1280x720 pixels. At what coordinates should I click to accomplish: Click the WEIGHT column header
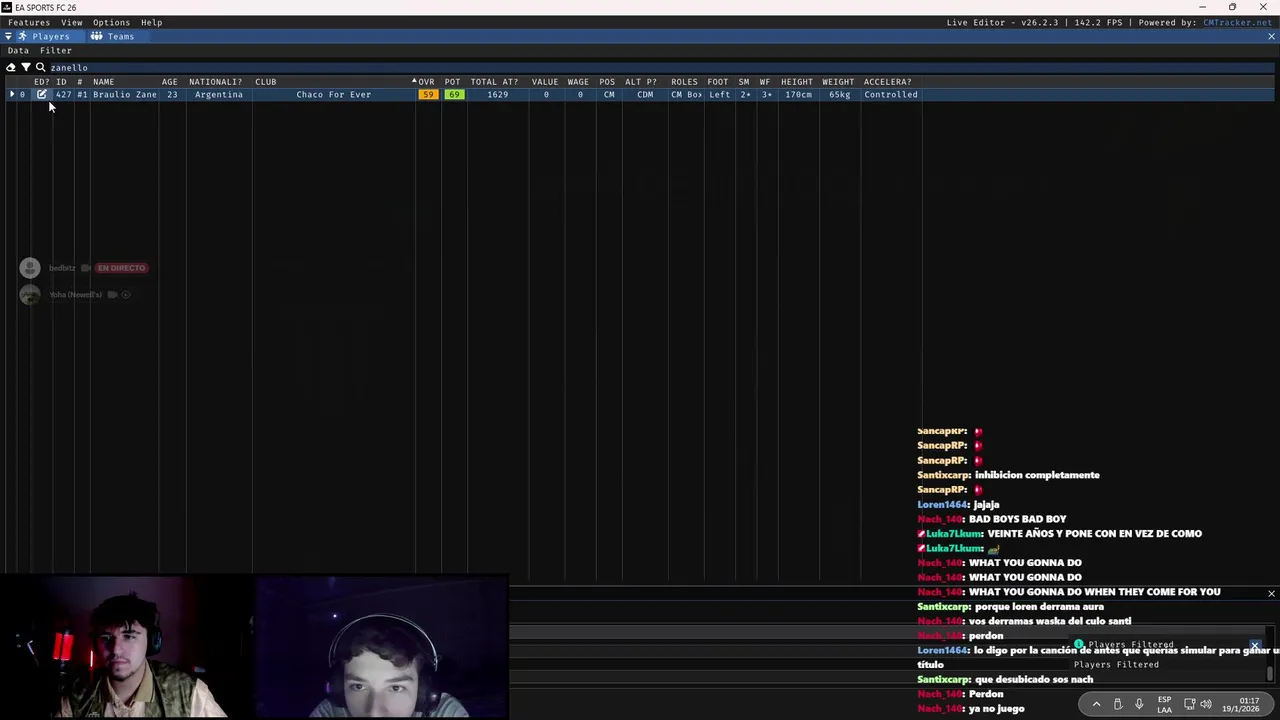838,82
